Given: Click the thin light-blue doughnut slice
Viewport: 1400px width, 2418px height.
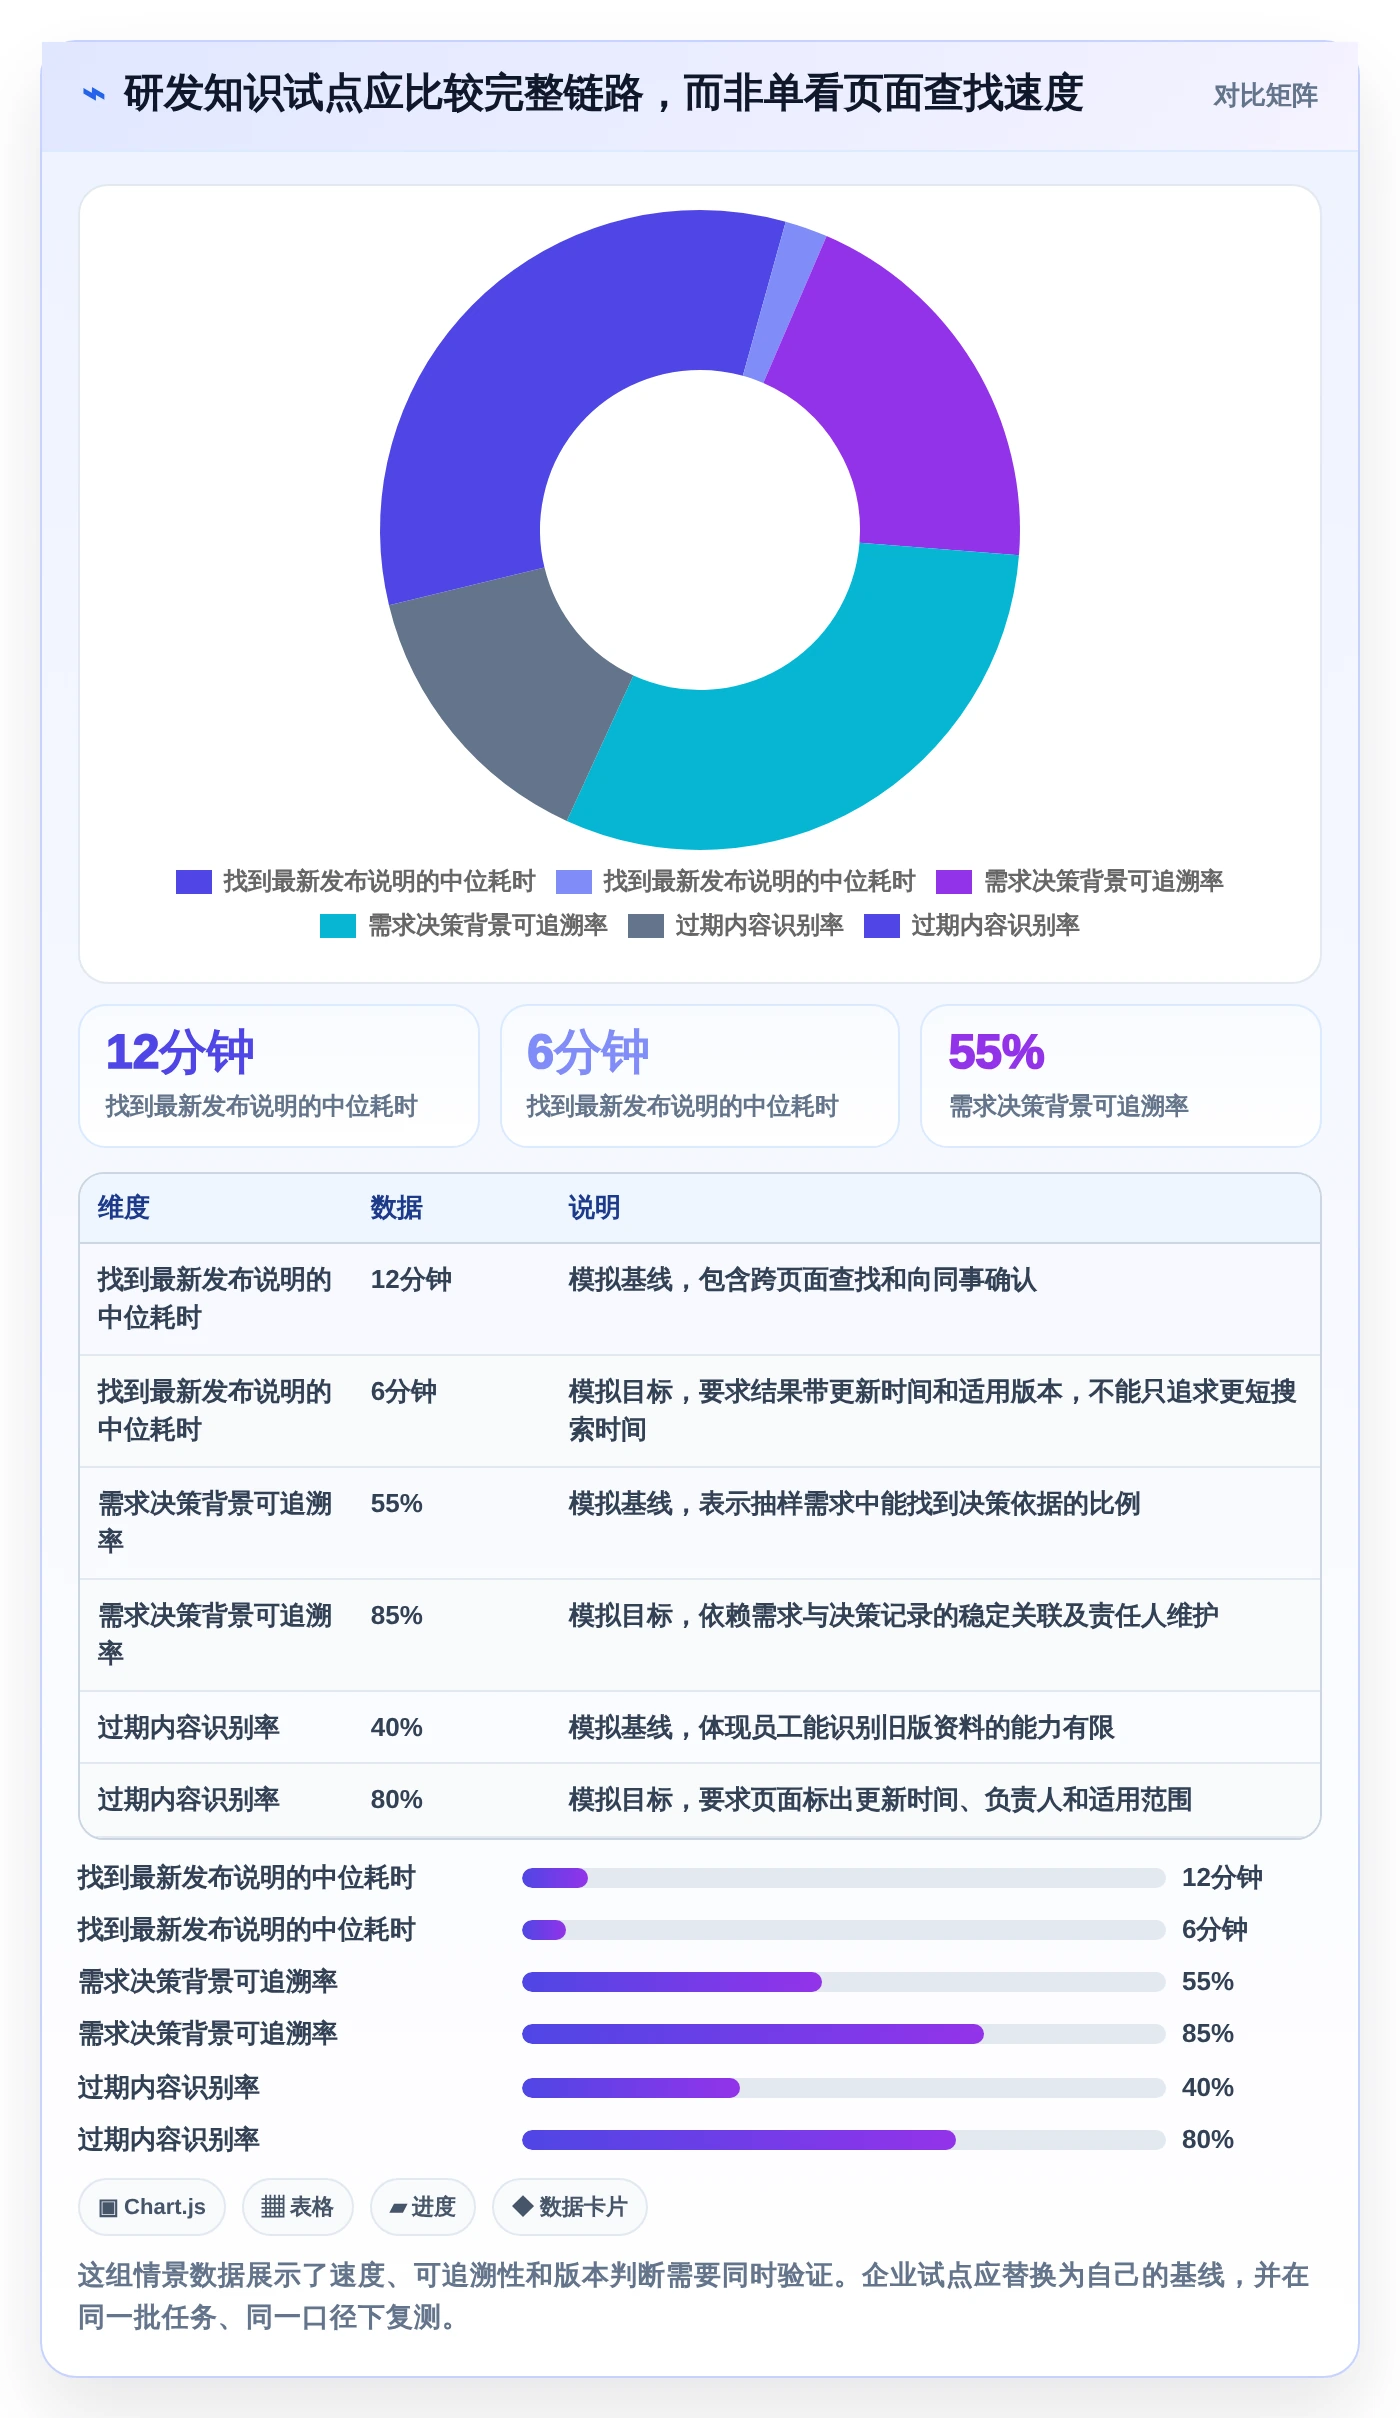Looking at the screenshot, I should (x=785, y=303).
